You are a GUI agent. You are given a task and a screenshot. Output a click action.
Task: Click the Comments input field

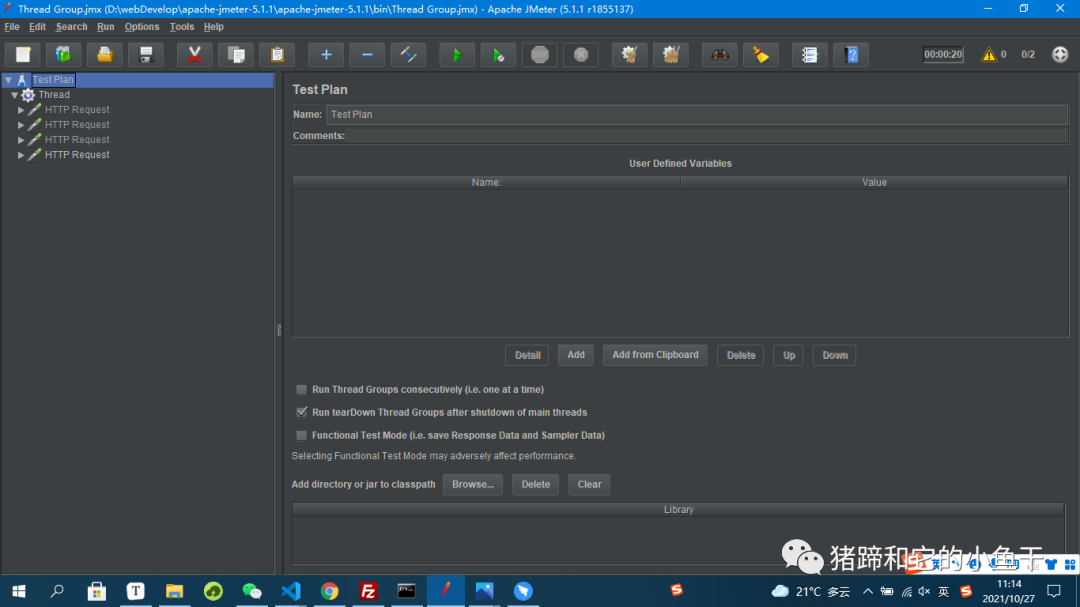click(707, 136)
